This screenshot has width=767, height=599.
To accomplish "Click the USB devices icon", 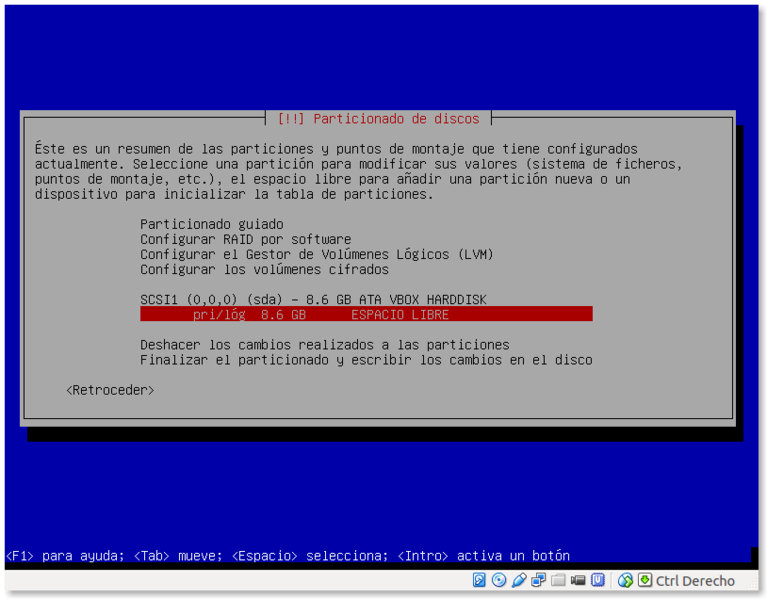I will tap(519, 580).
